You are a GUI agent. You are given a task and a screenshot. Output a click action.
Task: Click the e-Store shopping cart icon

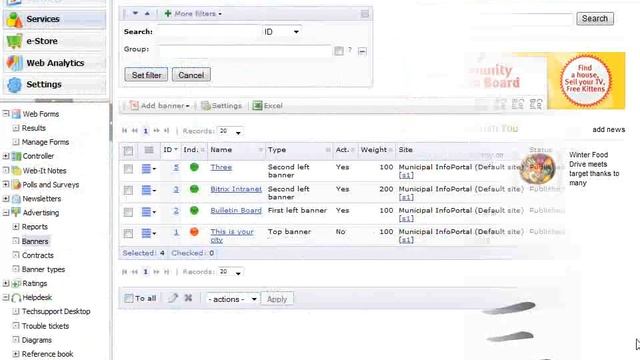[14, 41]
